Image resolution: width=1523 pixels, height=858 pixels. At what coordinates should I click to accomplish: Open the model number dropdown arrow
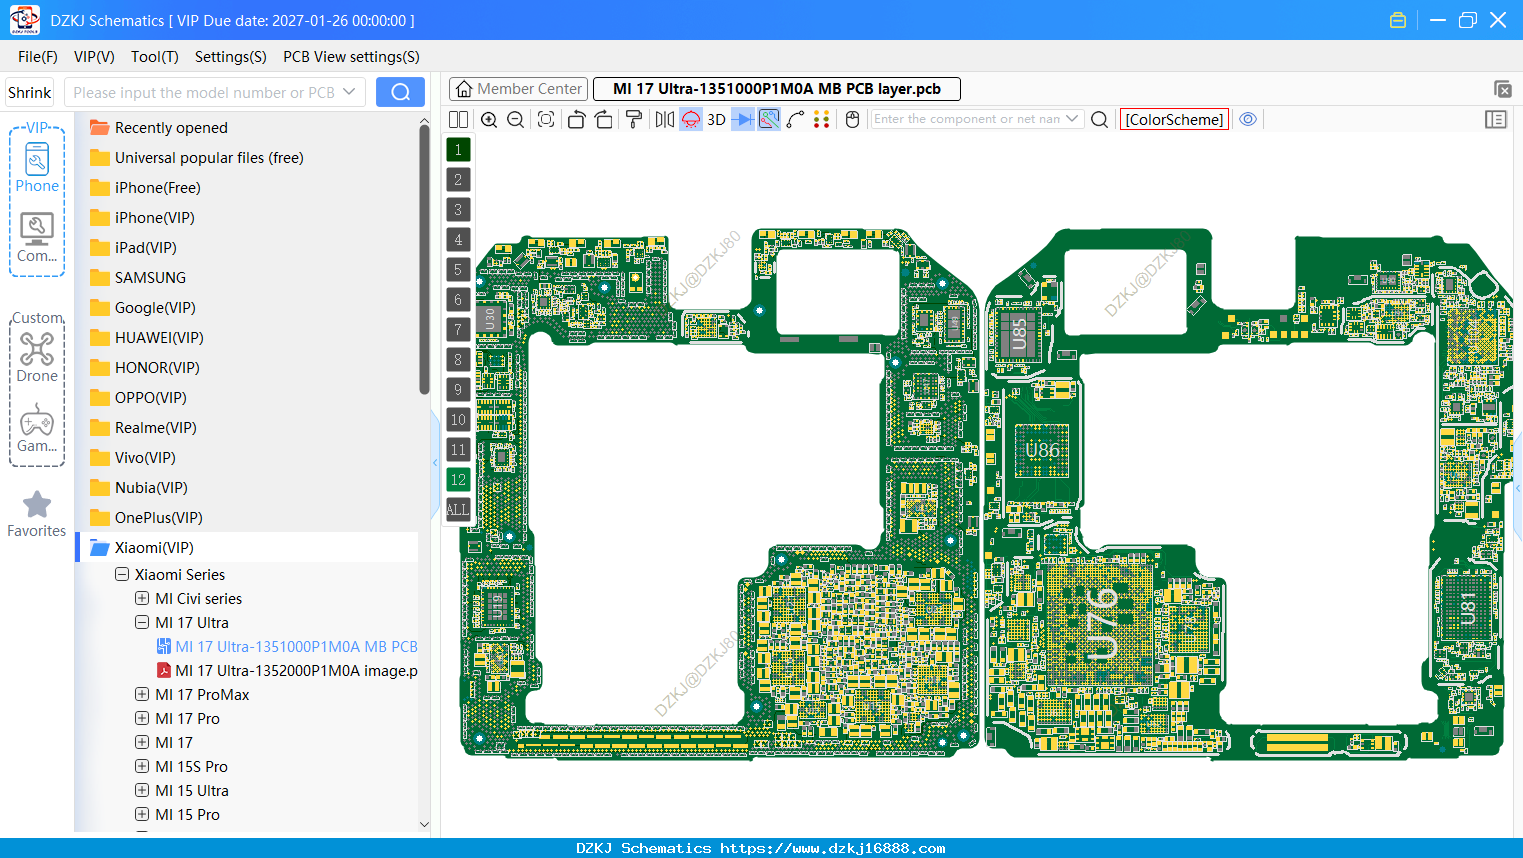(x=349, y=92)
